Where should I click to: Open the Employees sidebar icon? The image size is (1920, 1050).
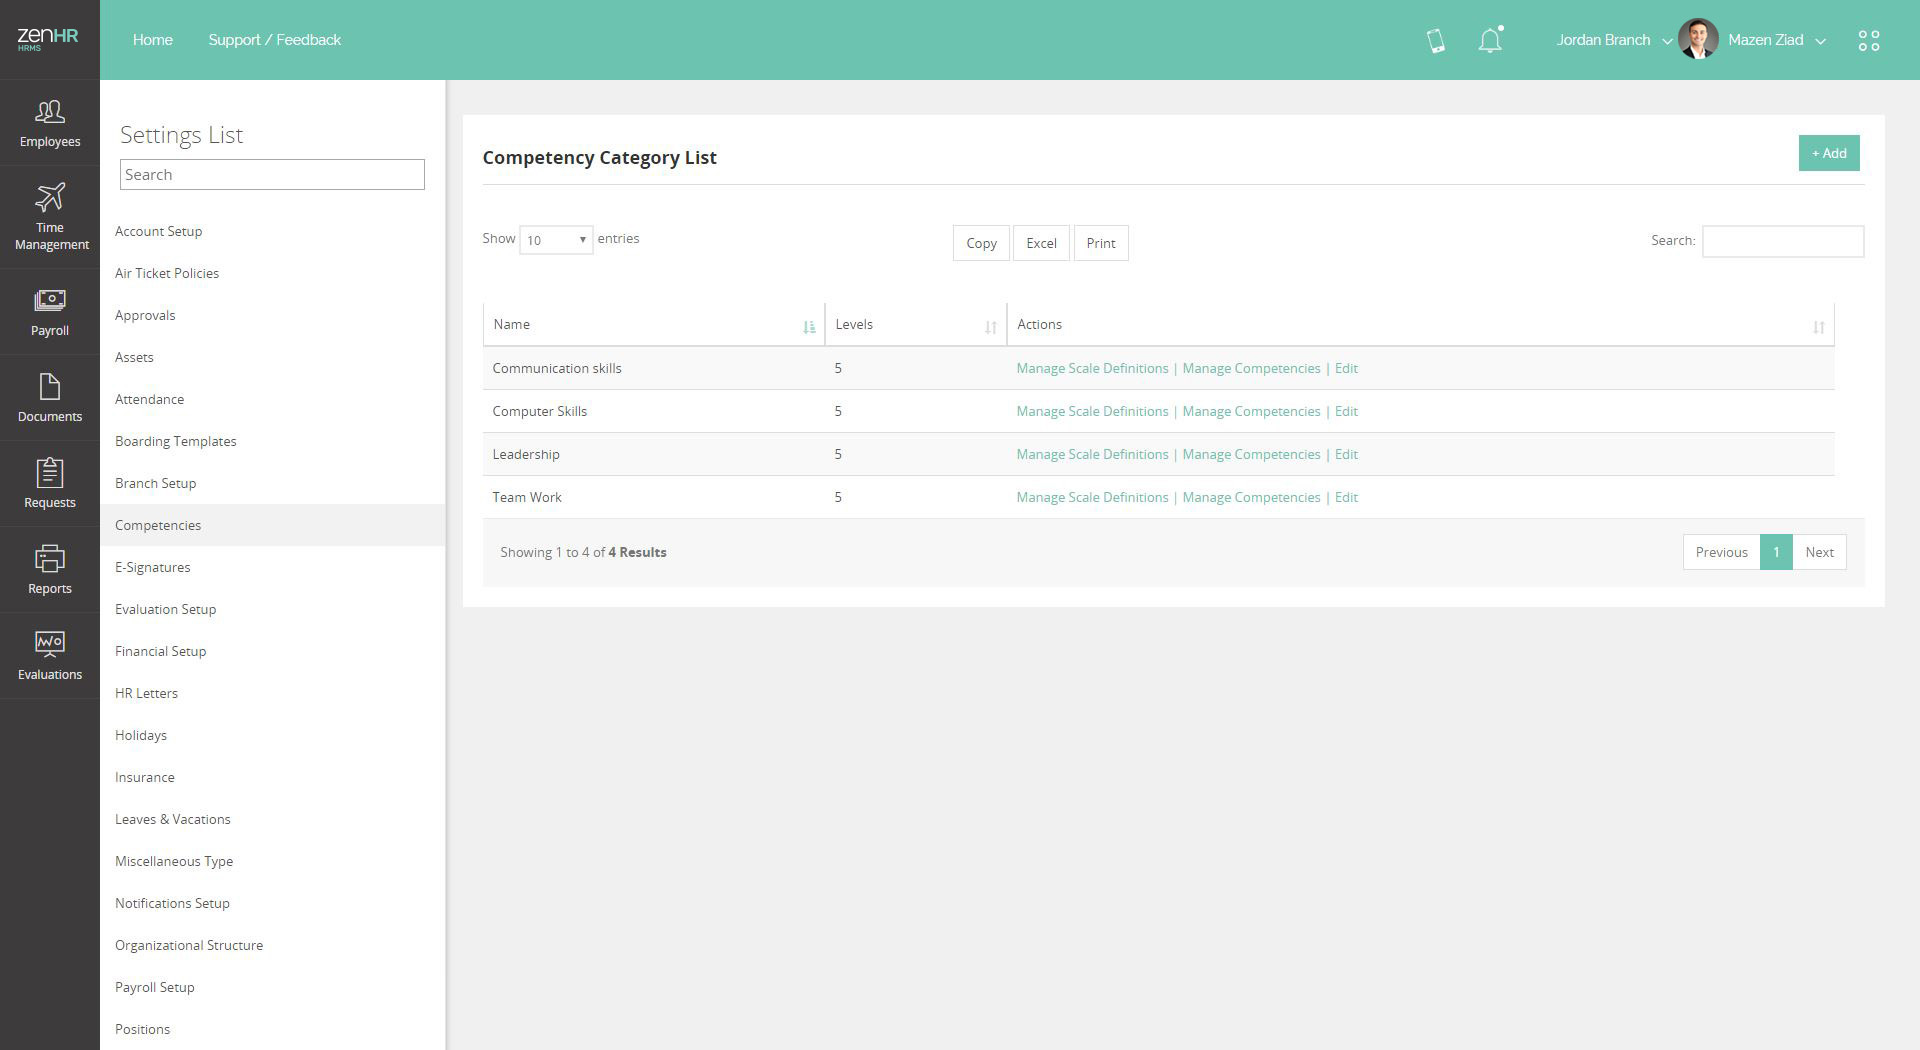coord(49,112)
